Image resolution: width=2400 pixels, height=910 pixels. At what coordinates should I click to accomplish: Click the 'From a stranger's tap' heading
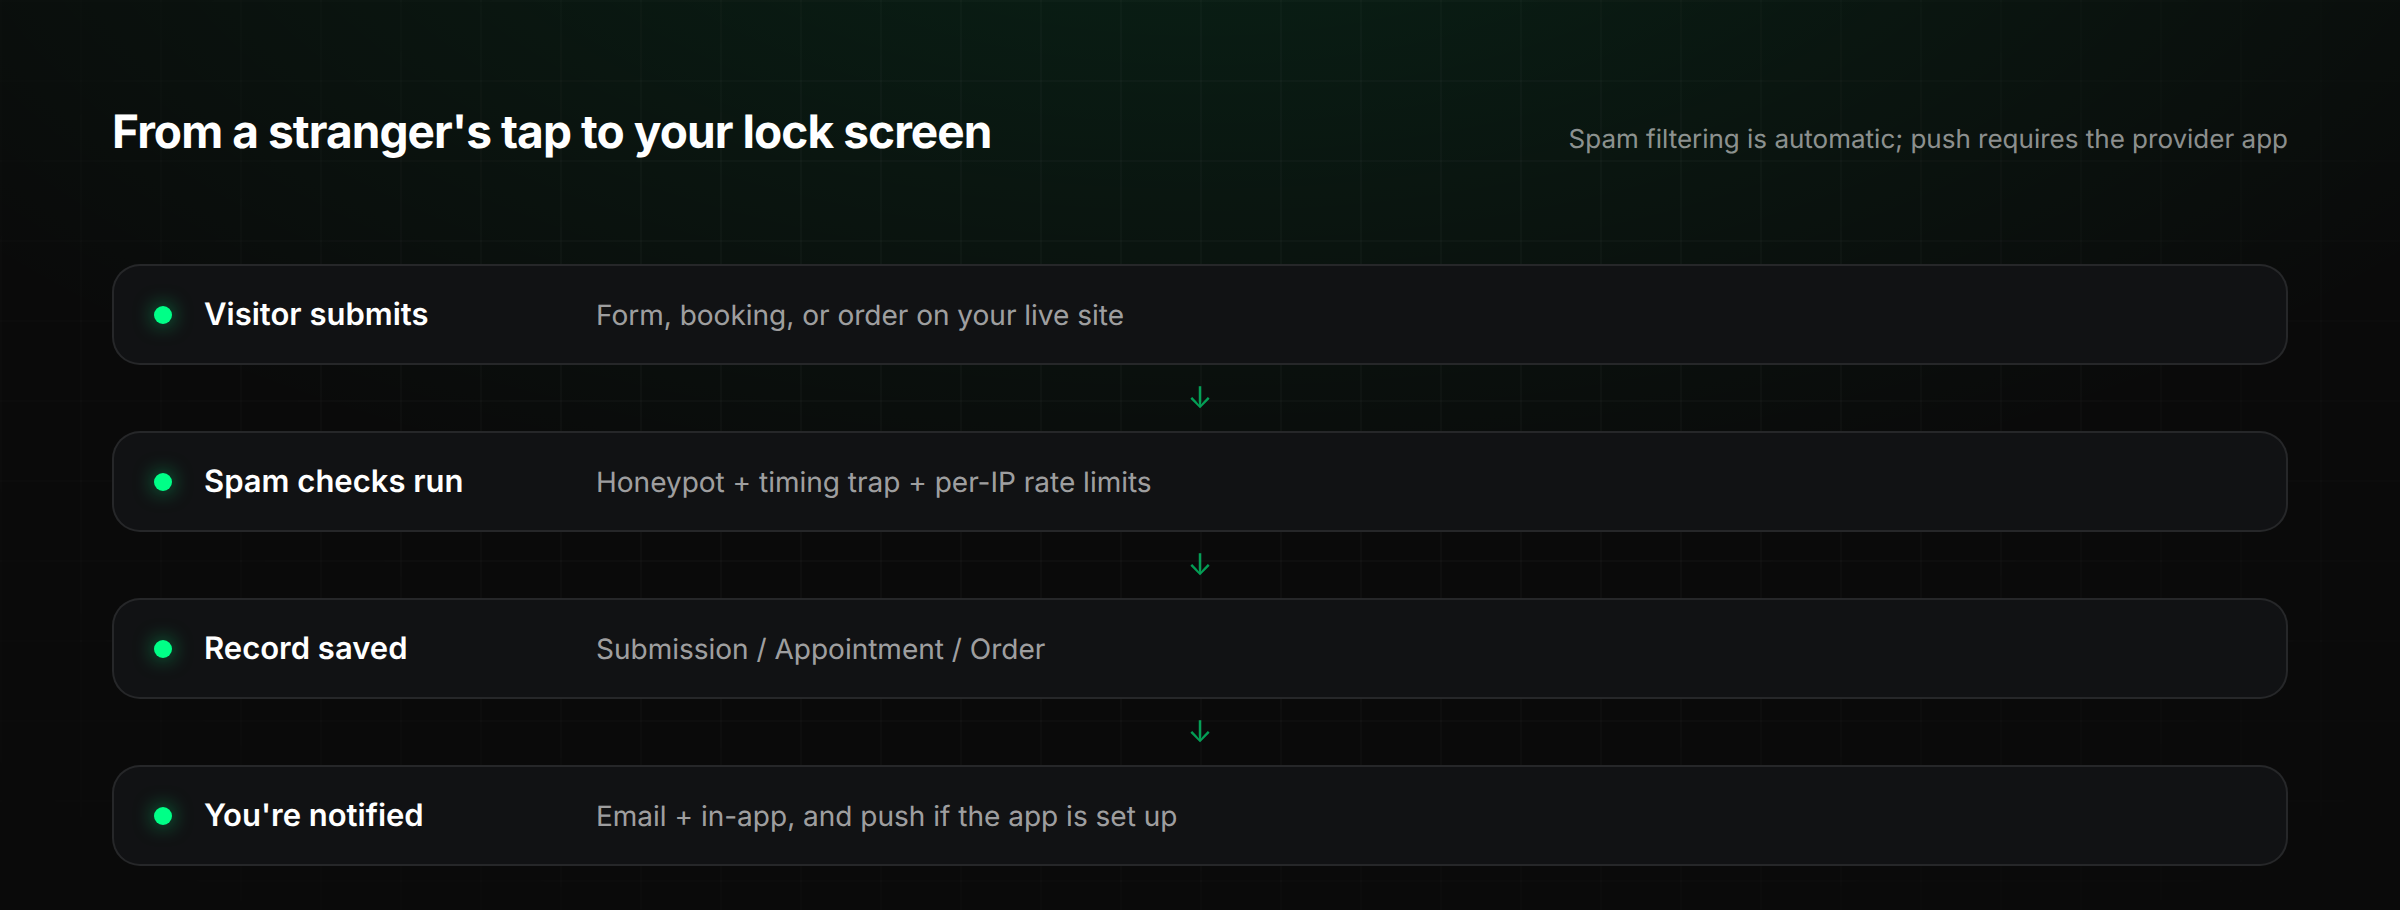551,133
